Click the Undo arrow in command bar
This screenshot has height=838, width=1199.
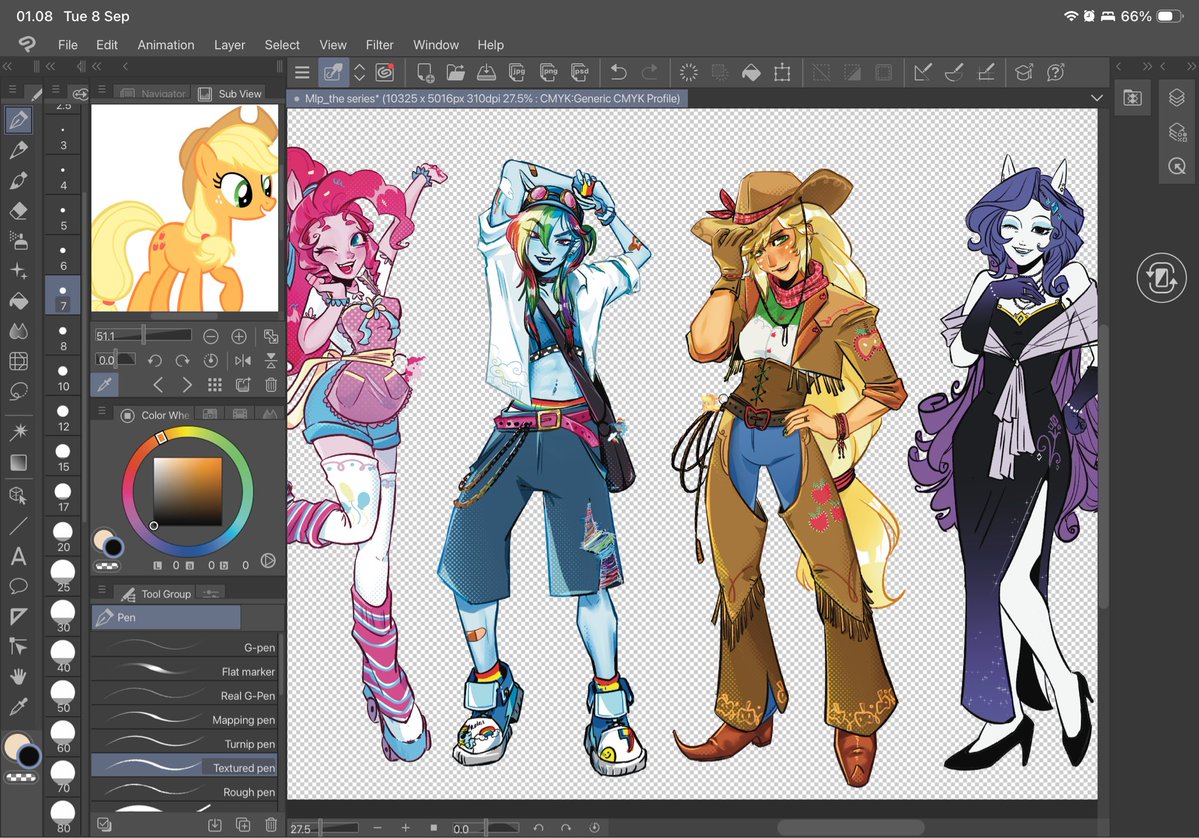click(618, 73)
